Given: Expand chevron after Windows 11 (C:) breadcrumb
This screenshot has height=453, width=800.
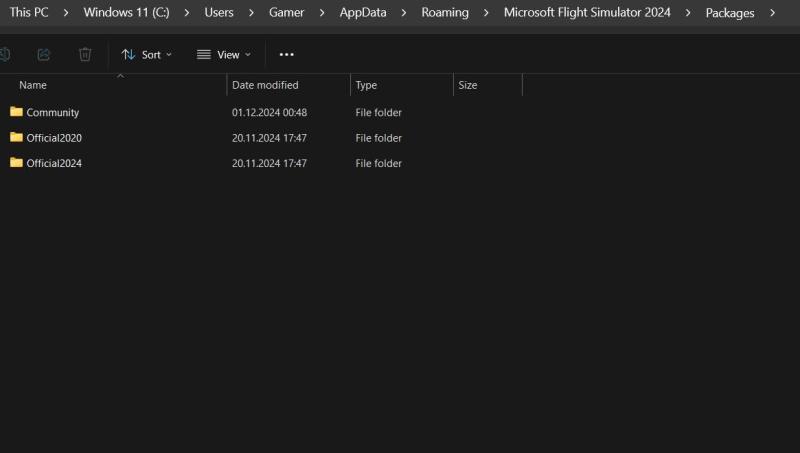Looking at the screenshot, I should (x=187, y=13).
